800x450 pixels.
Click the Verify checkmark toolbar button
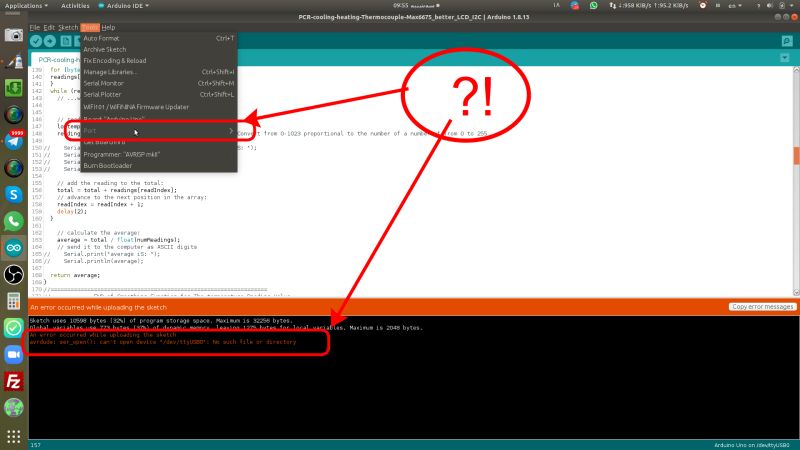[36, 41]
